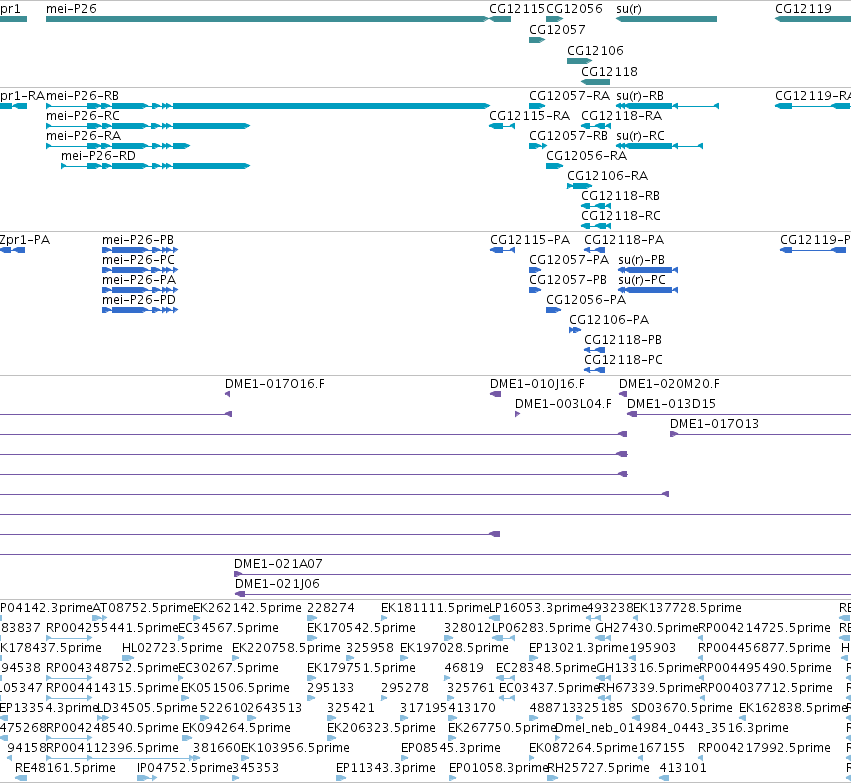The width and height of the screenshot is (851, 783).
Task: Click EST EK267750.5prime
Action: coord(452,738)
